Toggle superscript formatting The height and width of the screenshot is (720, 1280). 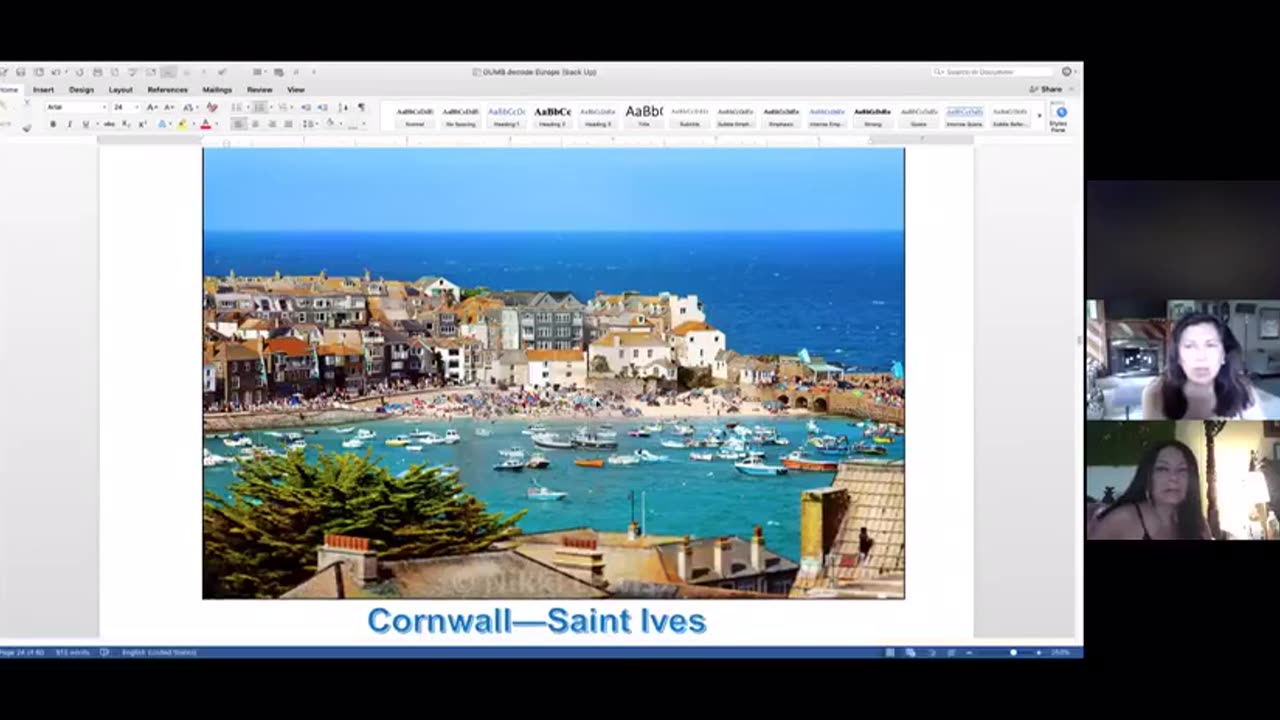click(x=143, y=124)
